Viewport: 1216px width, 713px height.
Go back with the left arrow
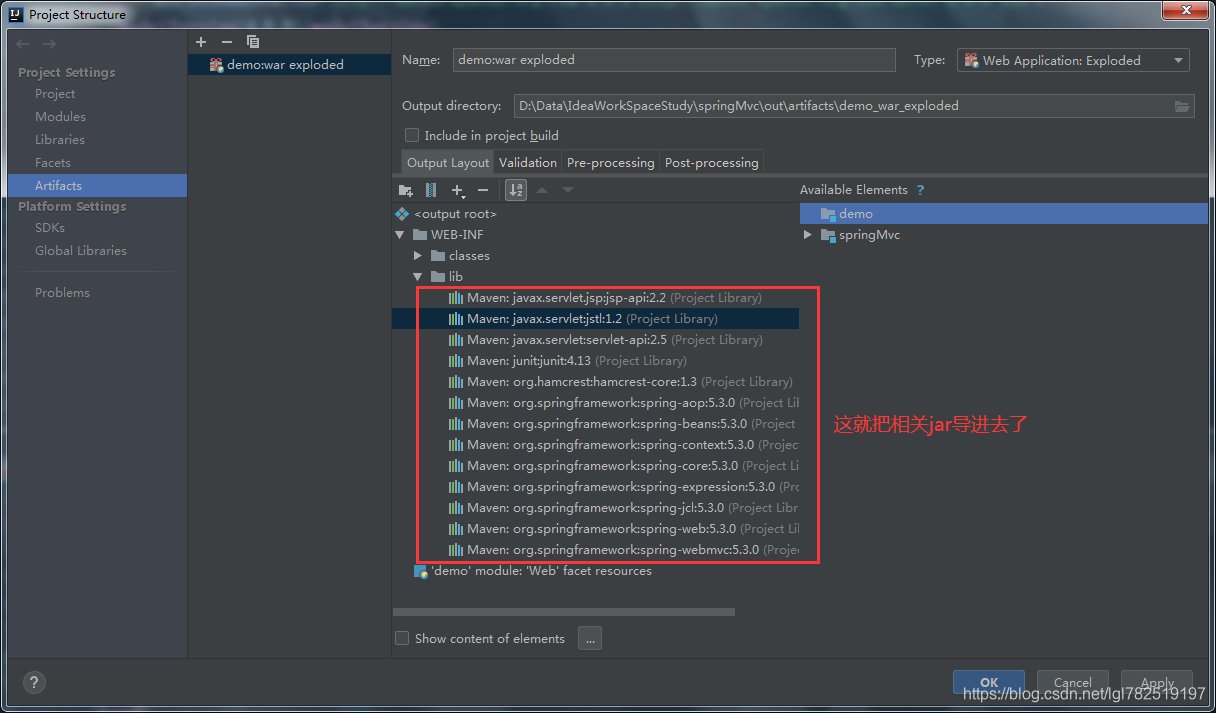23,44
